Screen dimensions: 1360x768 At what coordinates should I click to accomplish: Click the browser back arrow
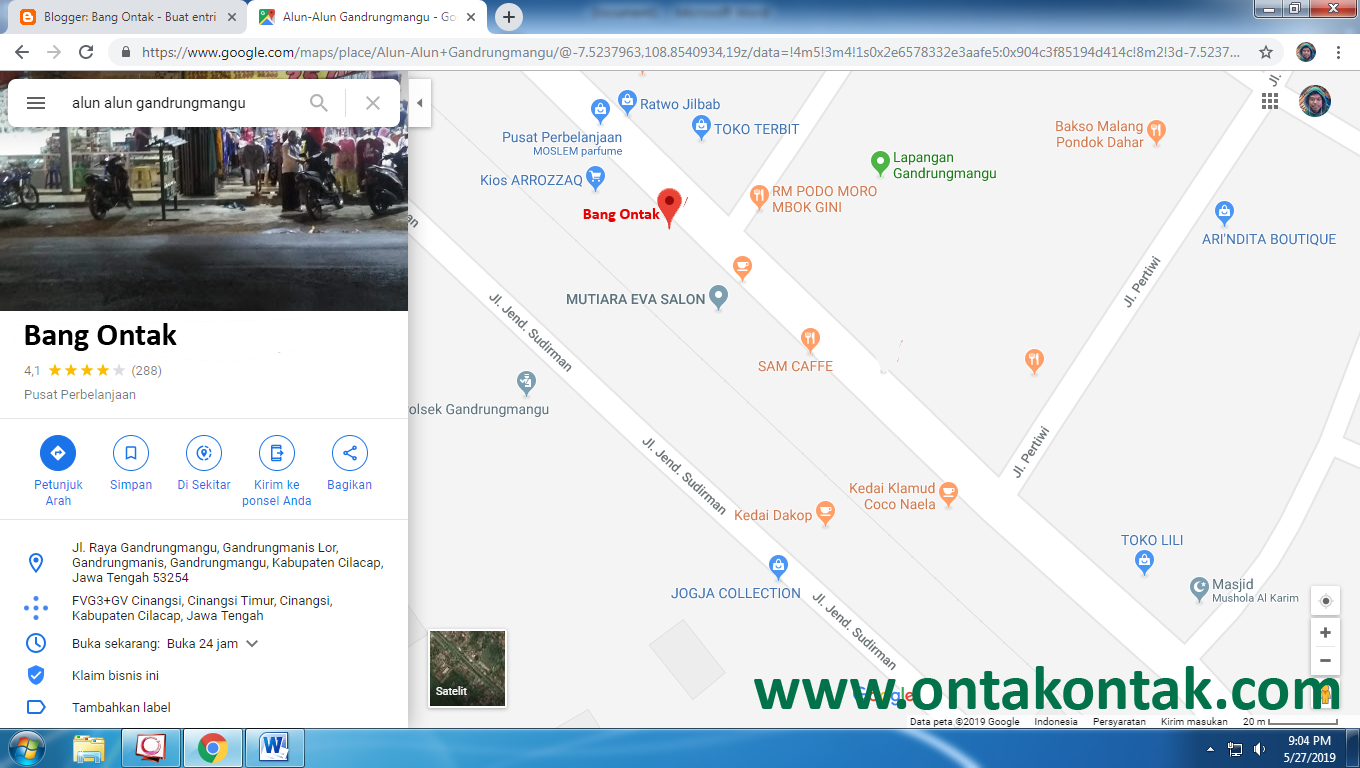click(x=21, y=52)
